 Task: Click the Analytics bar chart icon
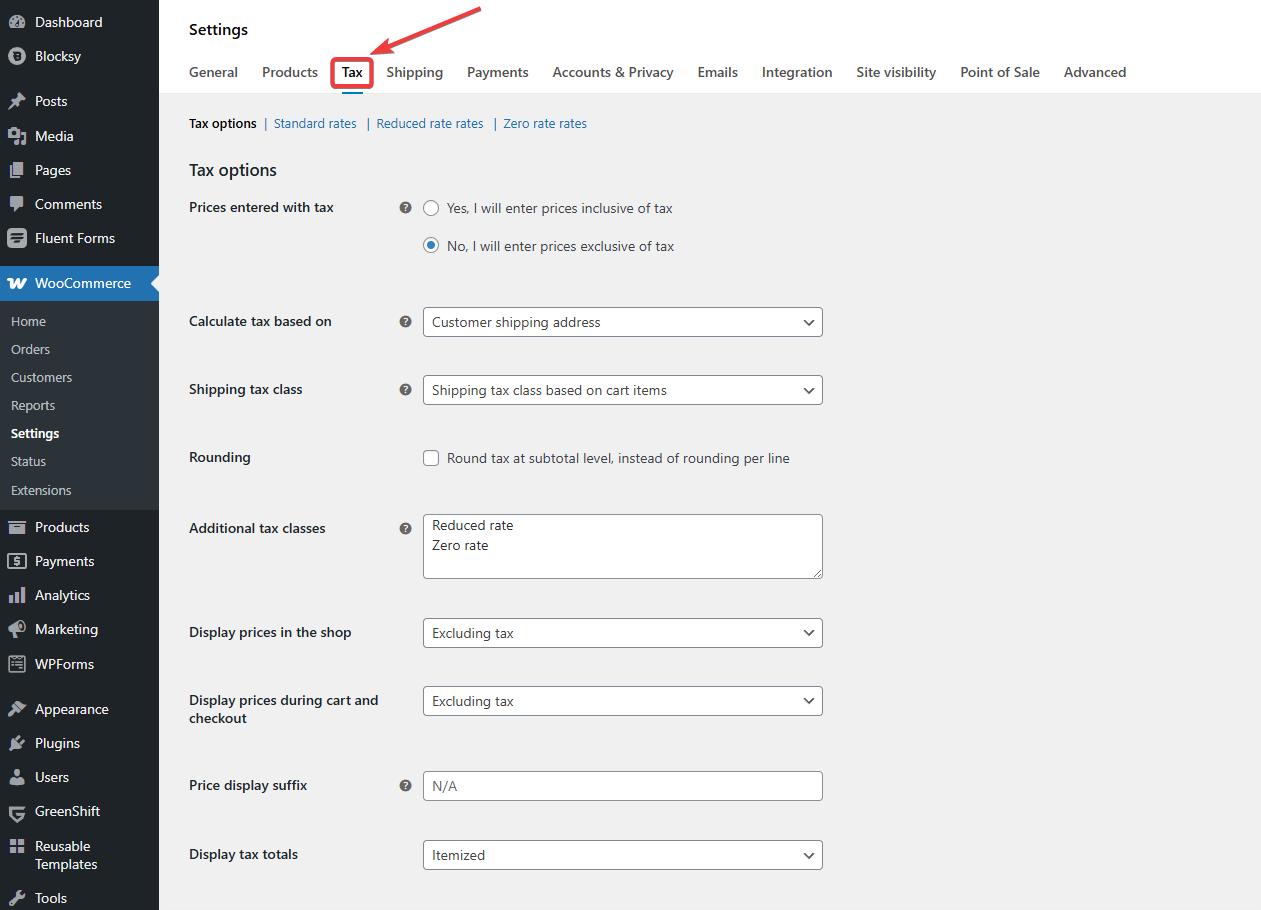(17, 595)
